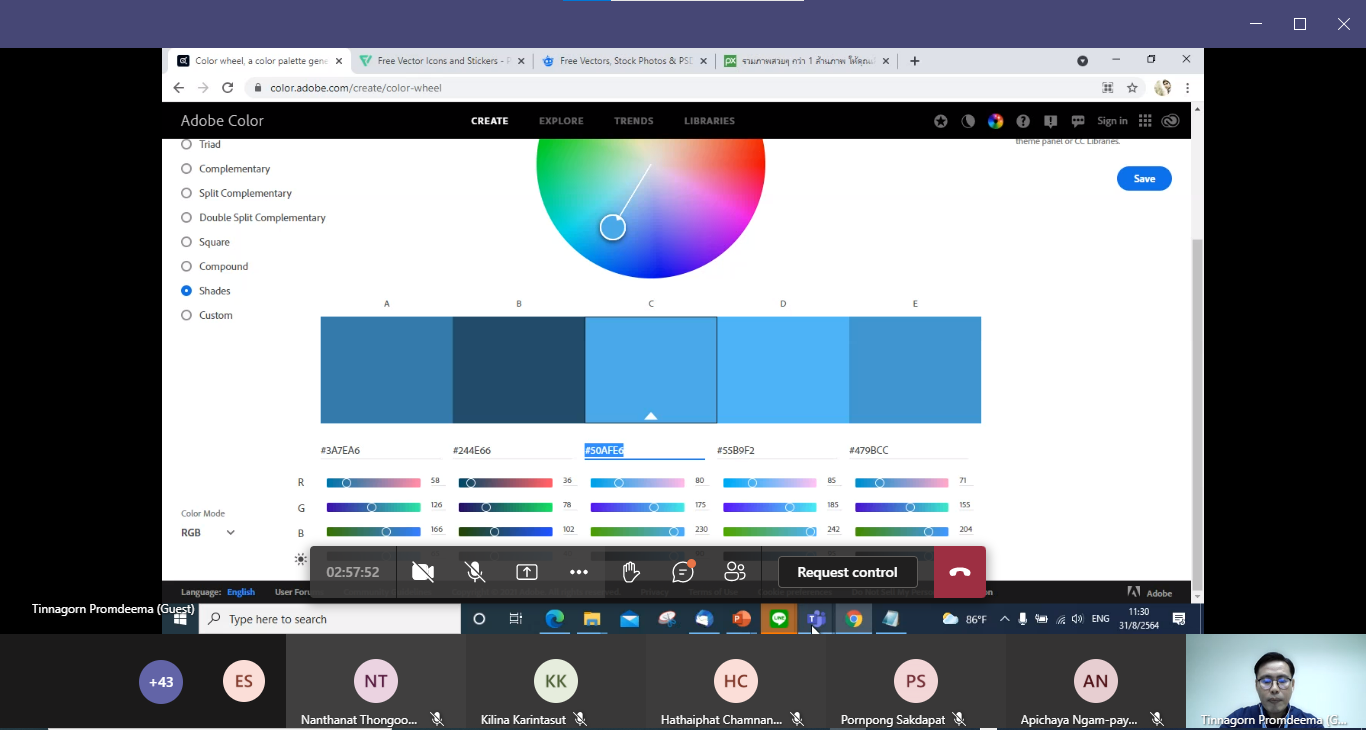This screenshot has width=1366, height=730.
Task: Open more actions ellipsis in call toolbar
Action: (579, 572)
